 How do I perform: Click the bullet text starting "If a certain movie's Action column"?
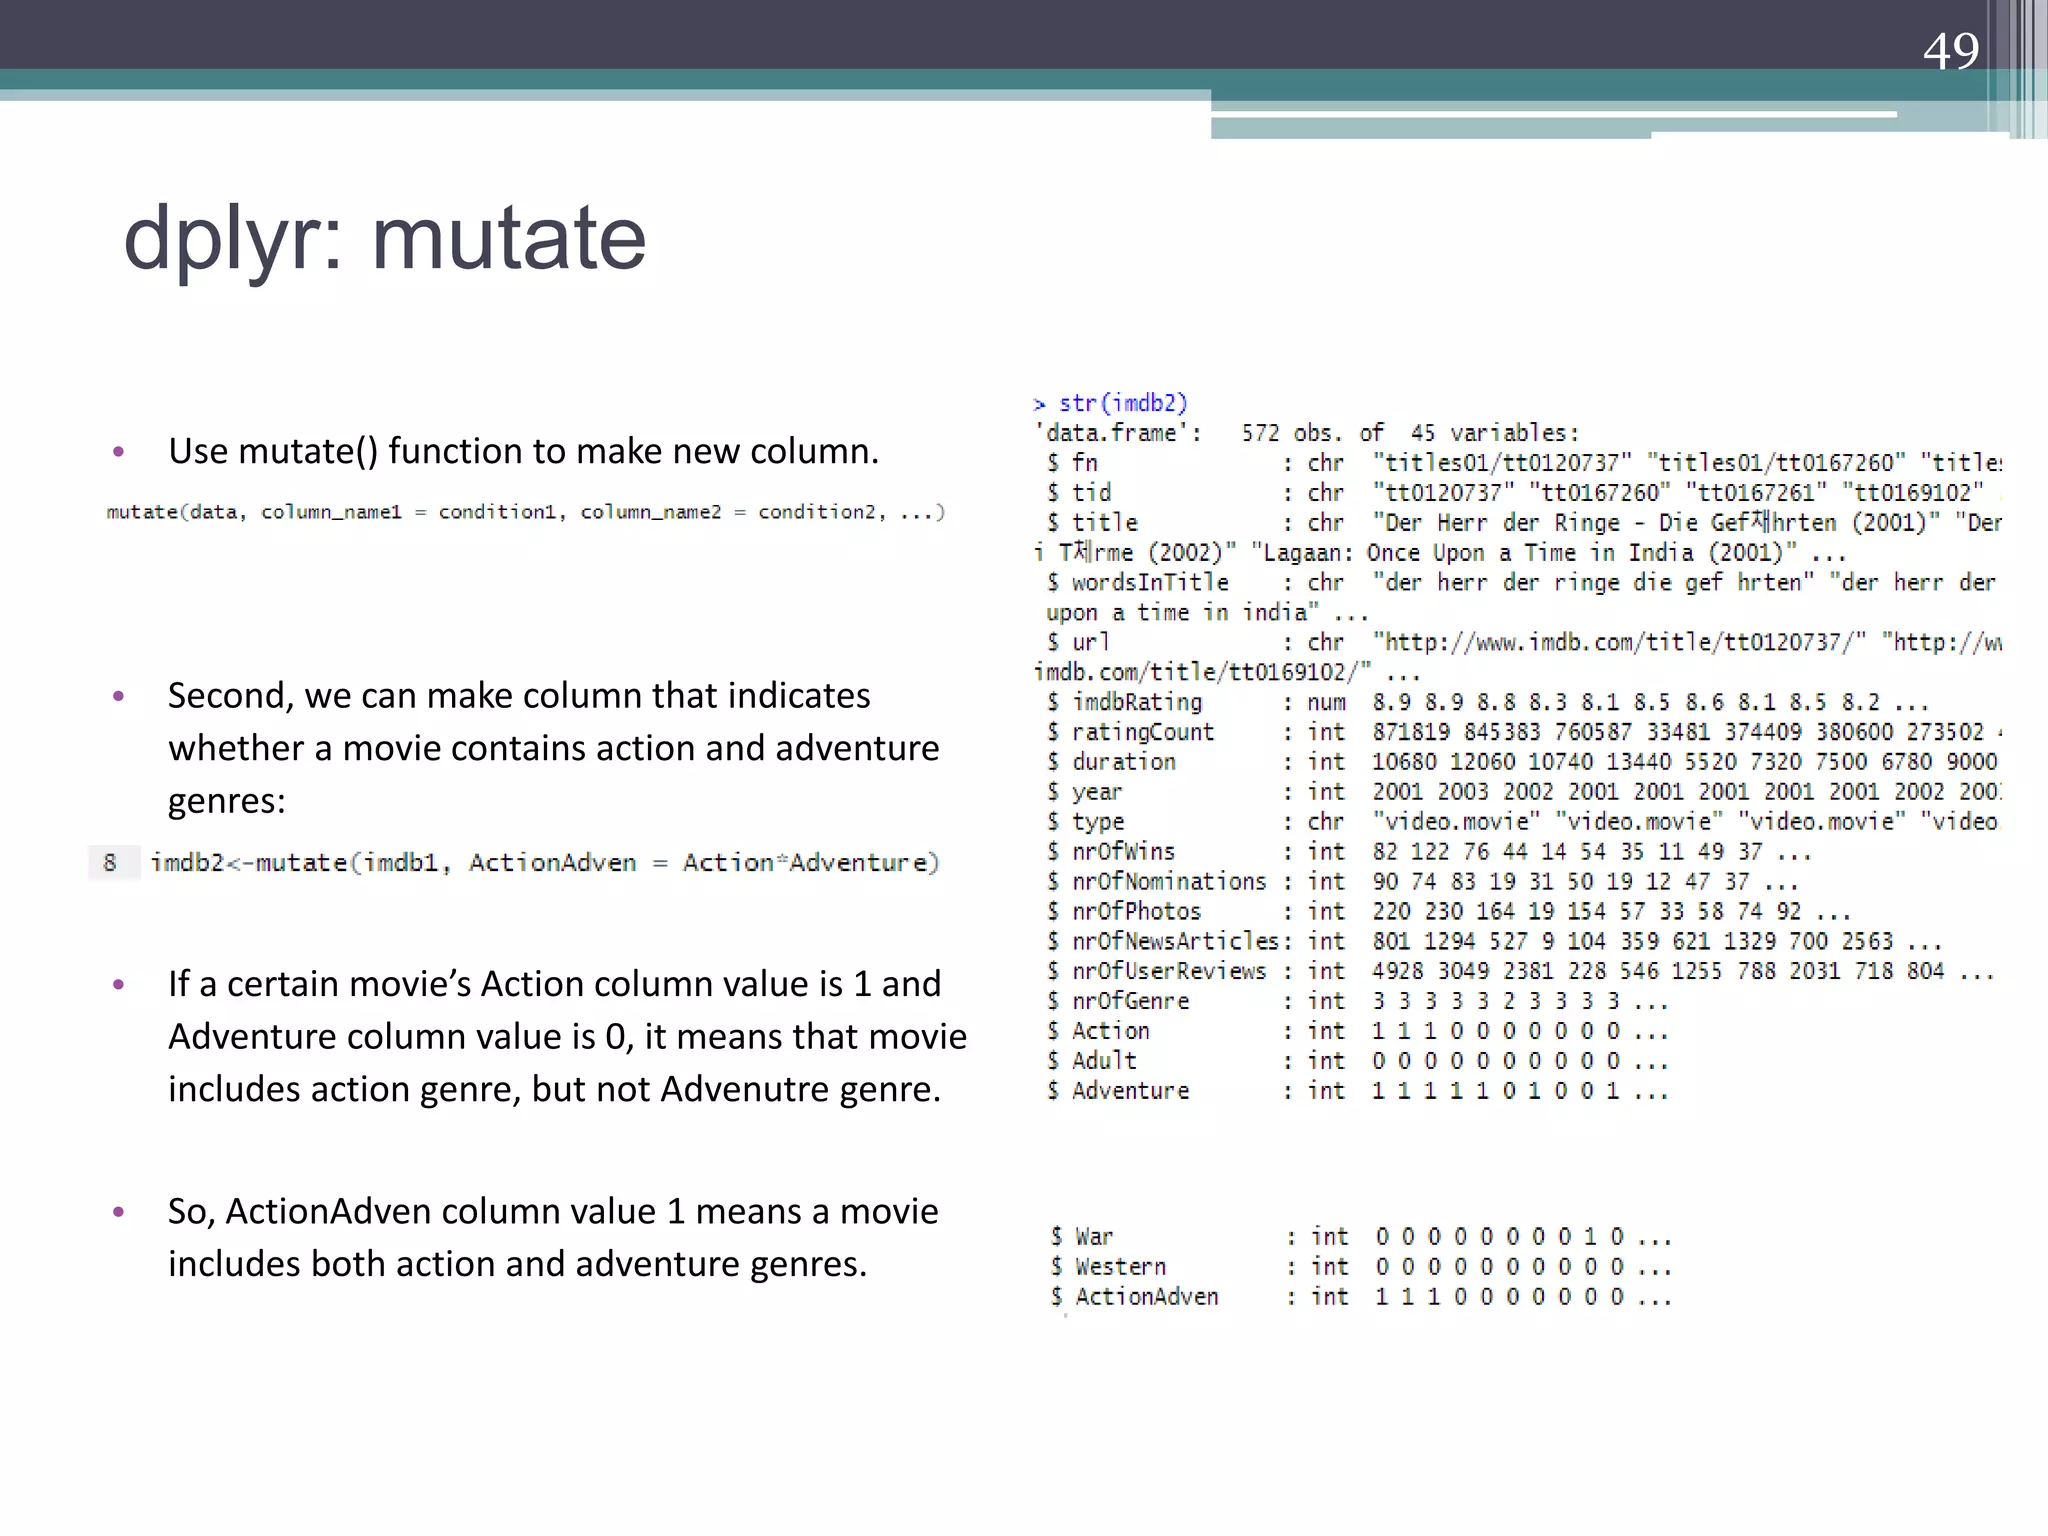pyautogui.click(x=567, y=1036)
